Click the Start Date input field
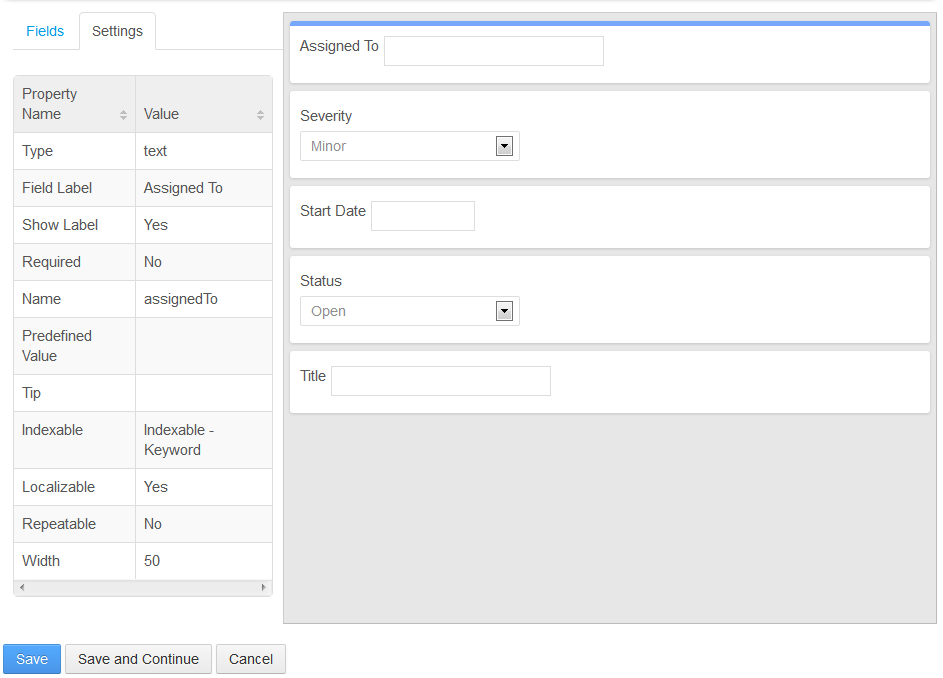This screenshot has height=678, width=943. point(423,216)
